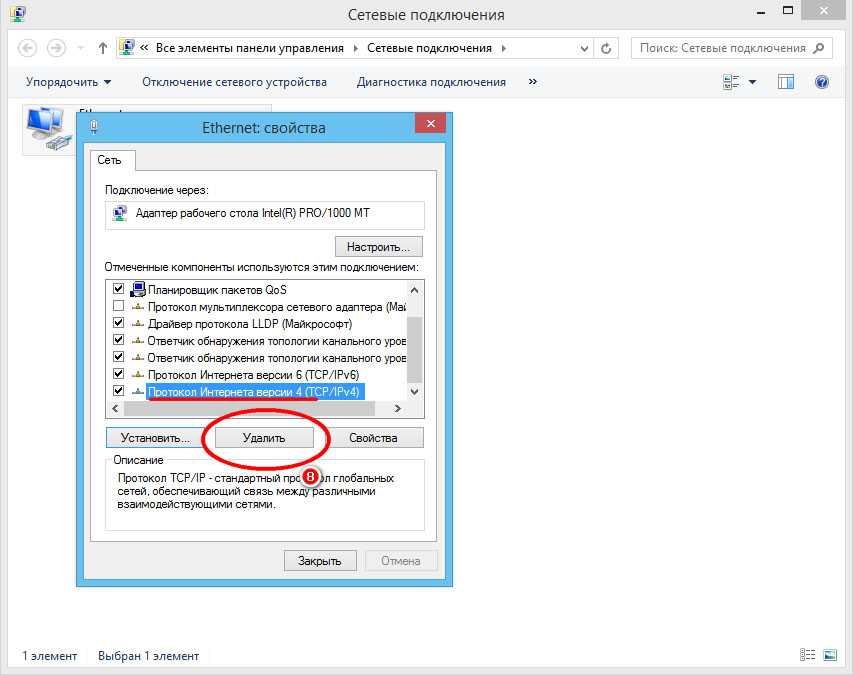Click the QoS packet scheduler icon
The width and height of the screenshot is (853, 675).
click(x=138, y=289)
